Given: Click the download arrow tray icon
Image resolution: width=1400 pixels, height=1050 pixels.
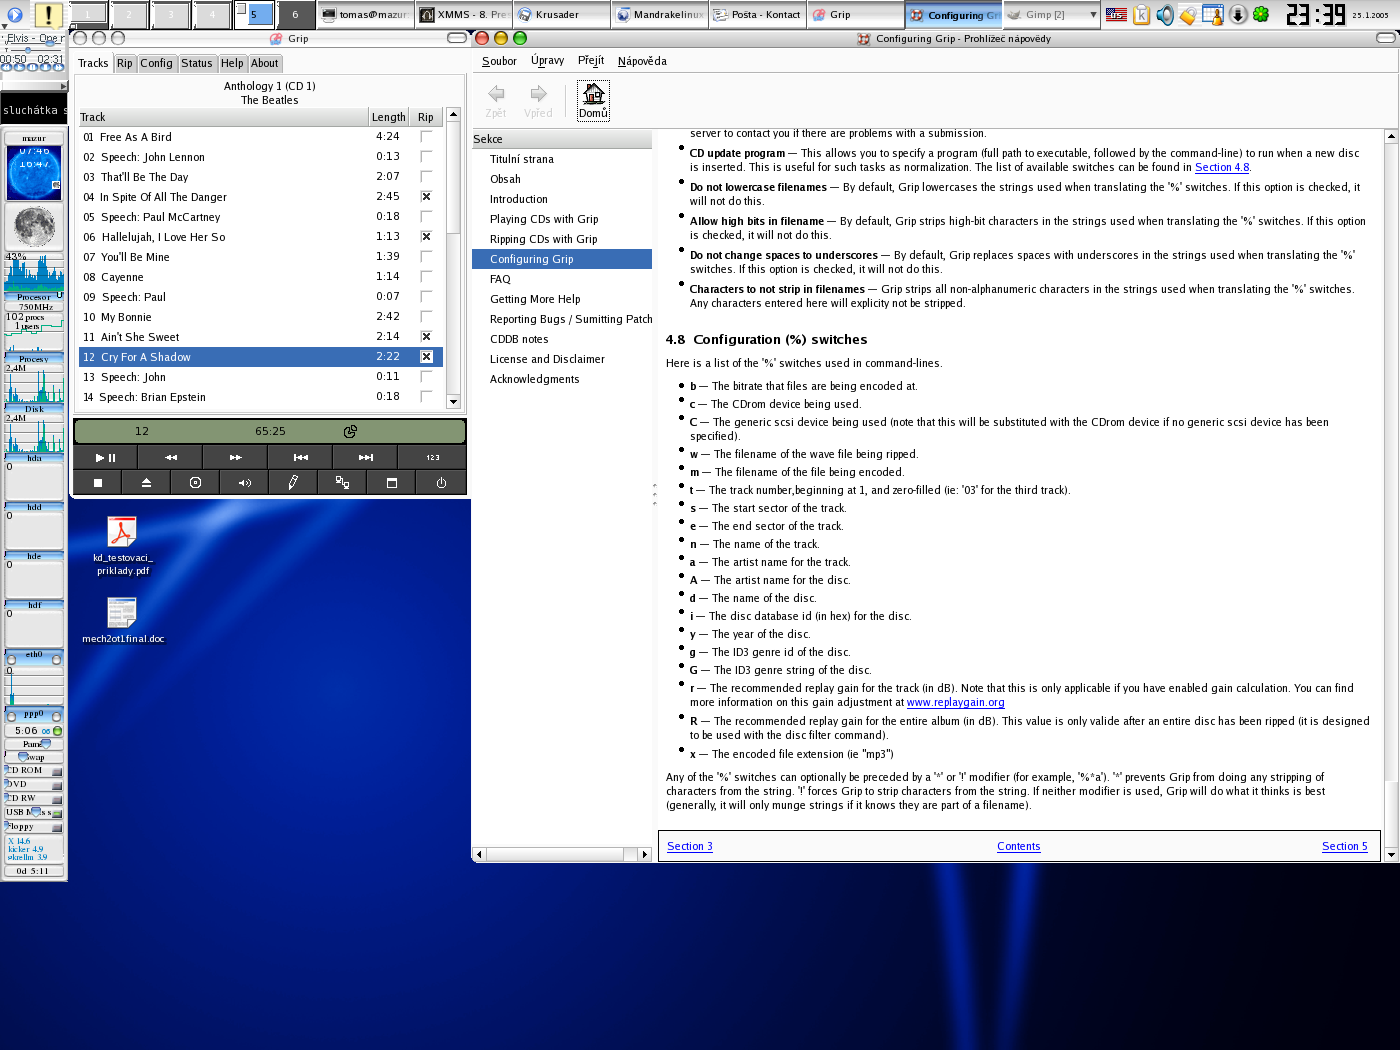Looking at the screenshot, I should 1237,14.
